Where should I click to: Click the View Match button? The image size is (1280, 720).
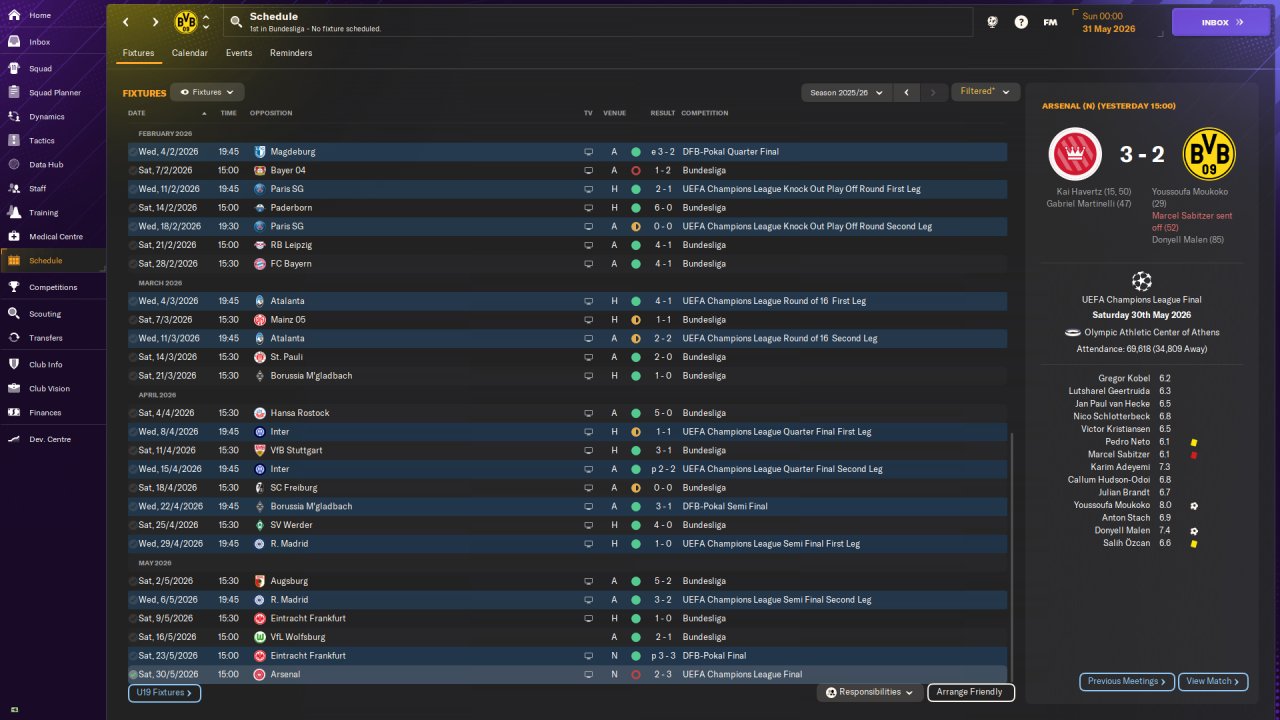1213,681
